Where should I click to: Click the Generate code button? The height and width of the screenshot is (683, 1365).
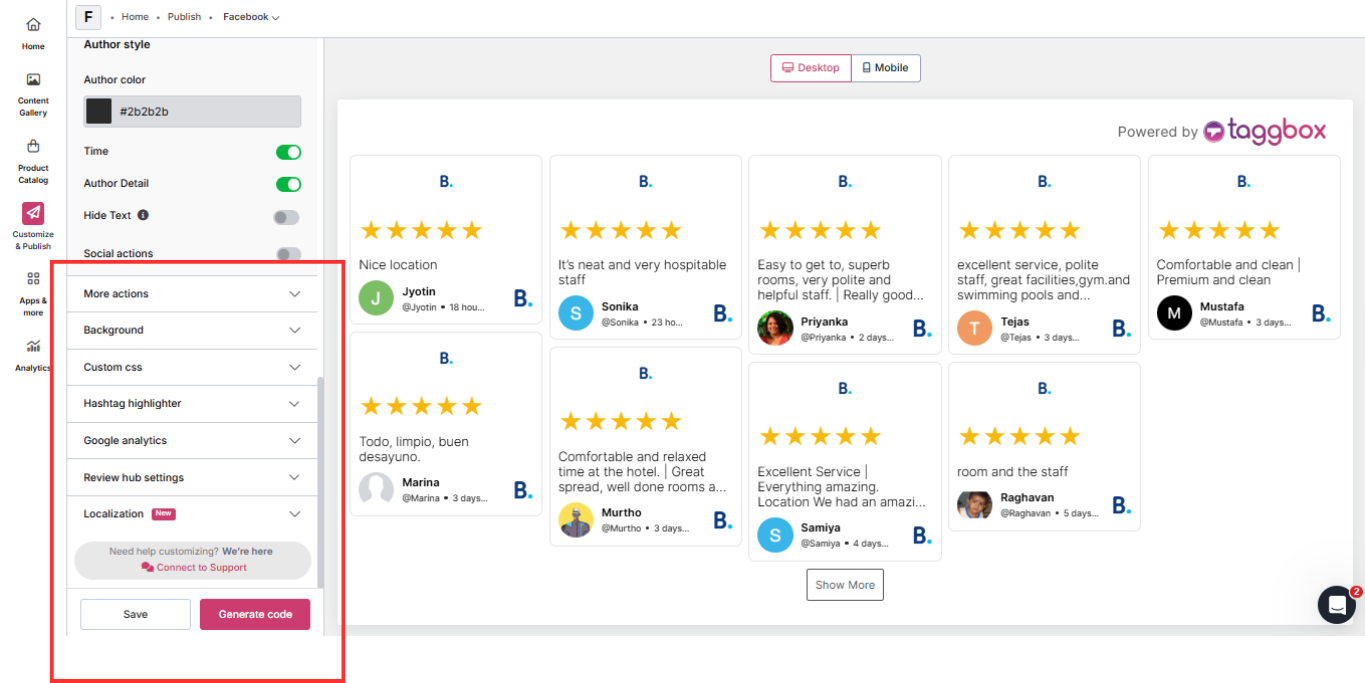[255, 614]
